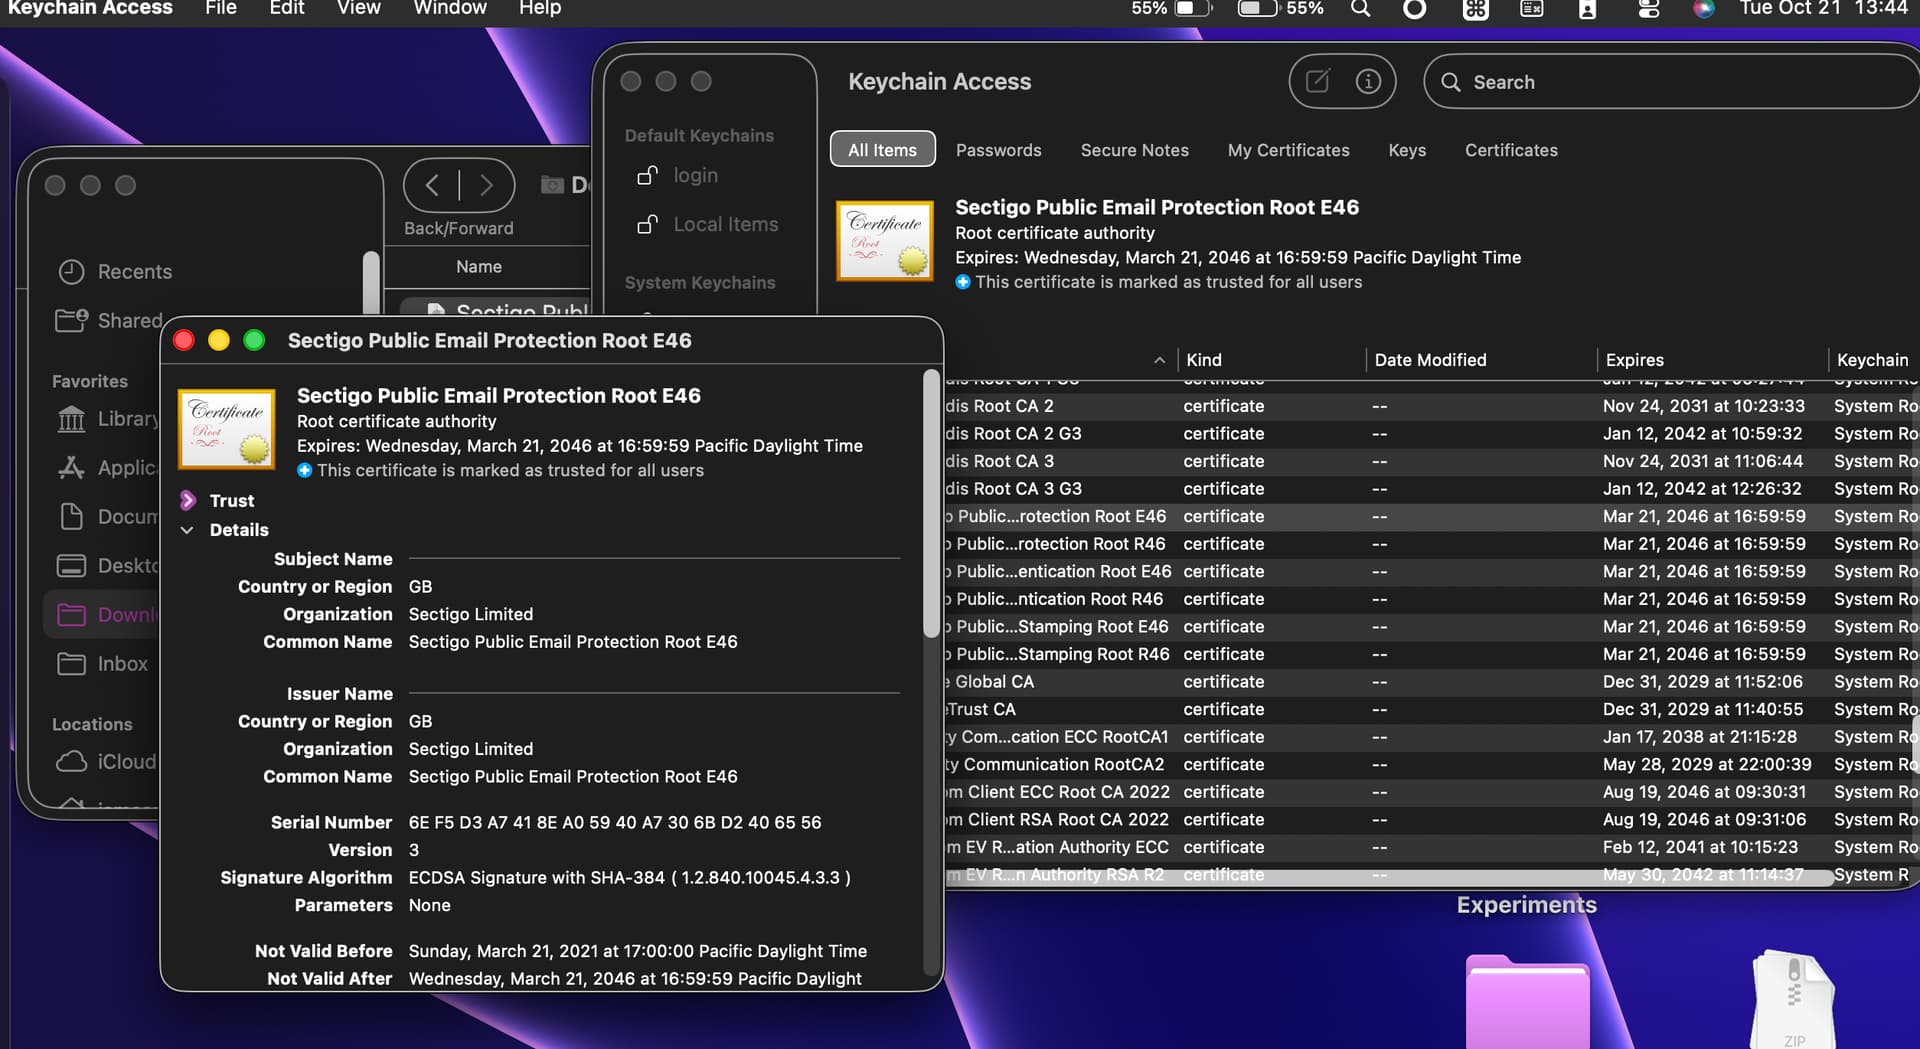This screenshot has width=1920, height=1049.
Task: Open Control Center in menu bar
Action: click(x=1648, y=9)
